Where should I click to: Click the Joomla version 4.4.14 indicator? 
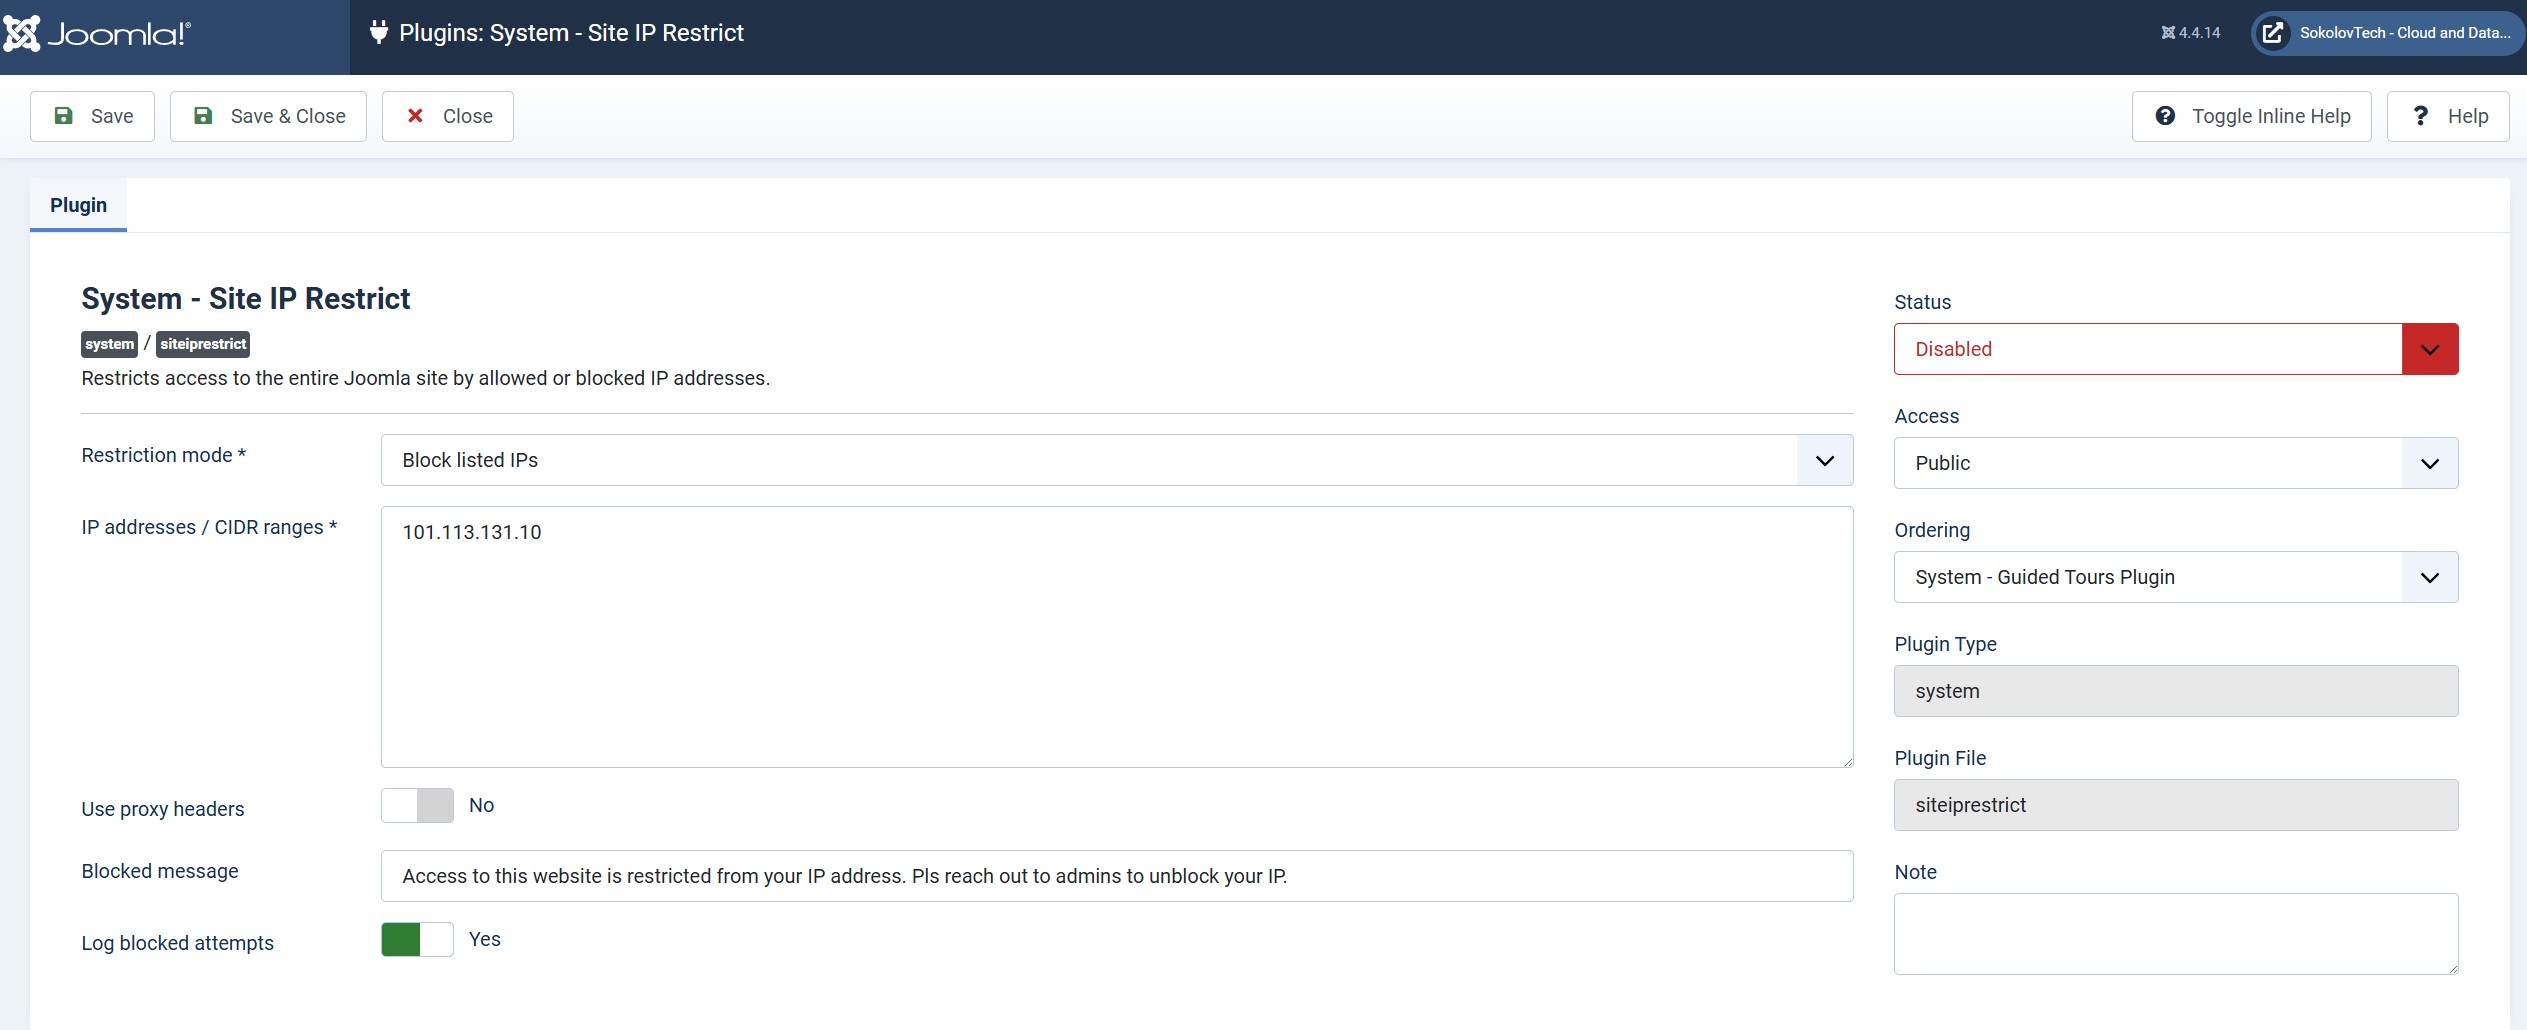click(2190, 33)
